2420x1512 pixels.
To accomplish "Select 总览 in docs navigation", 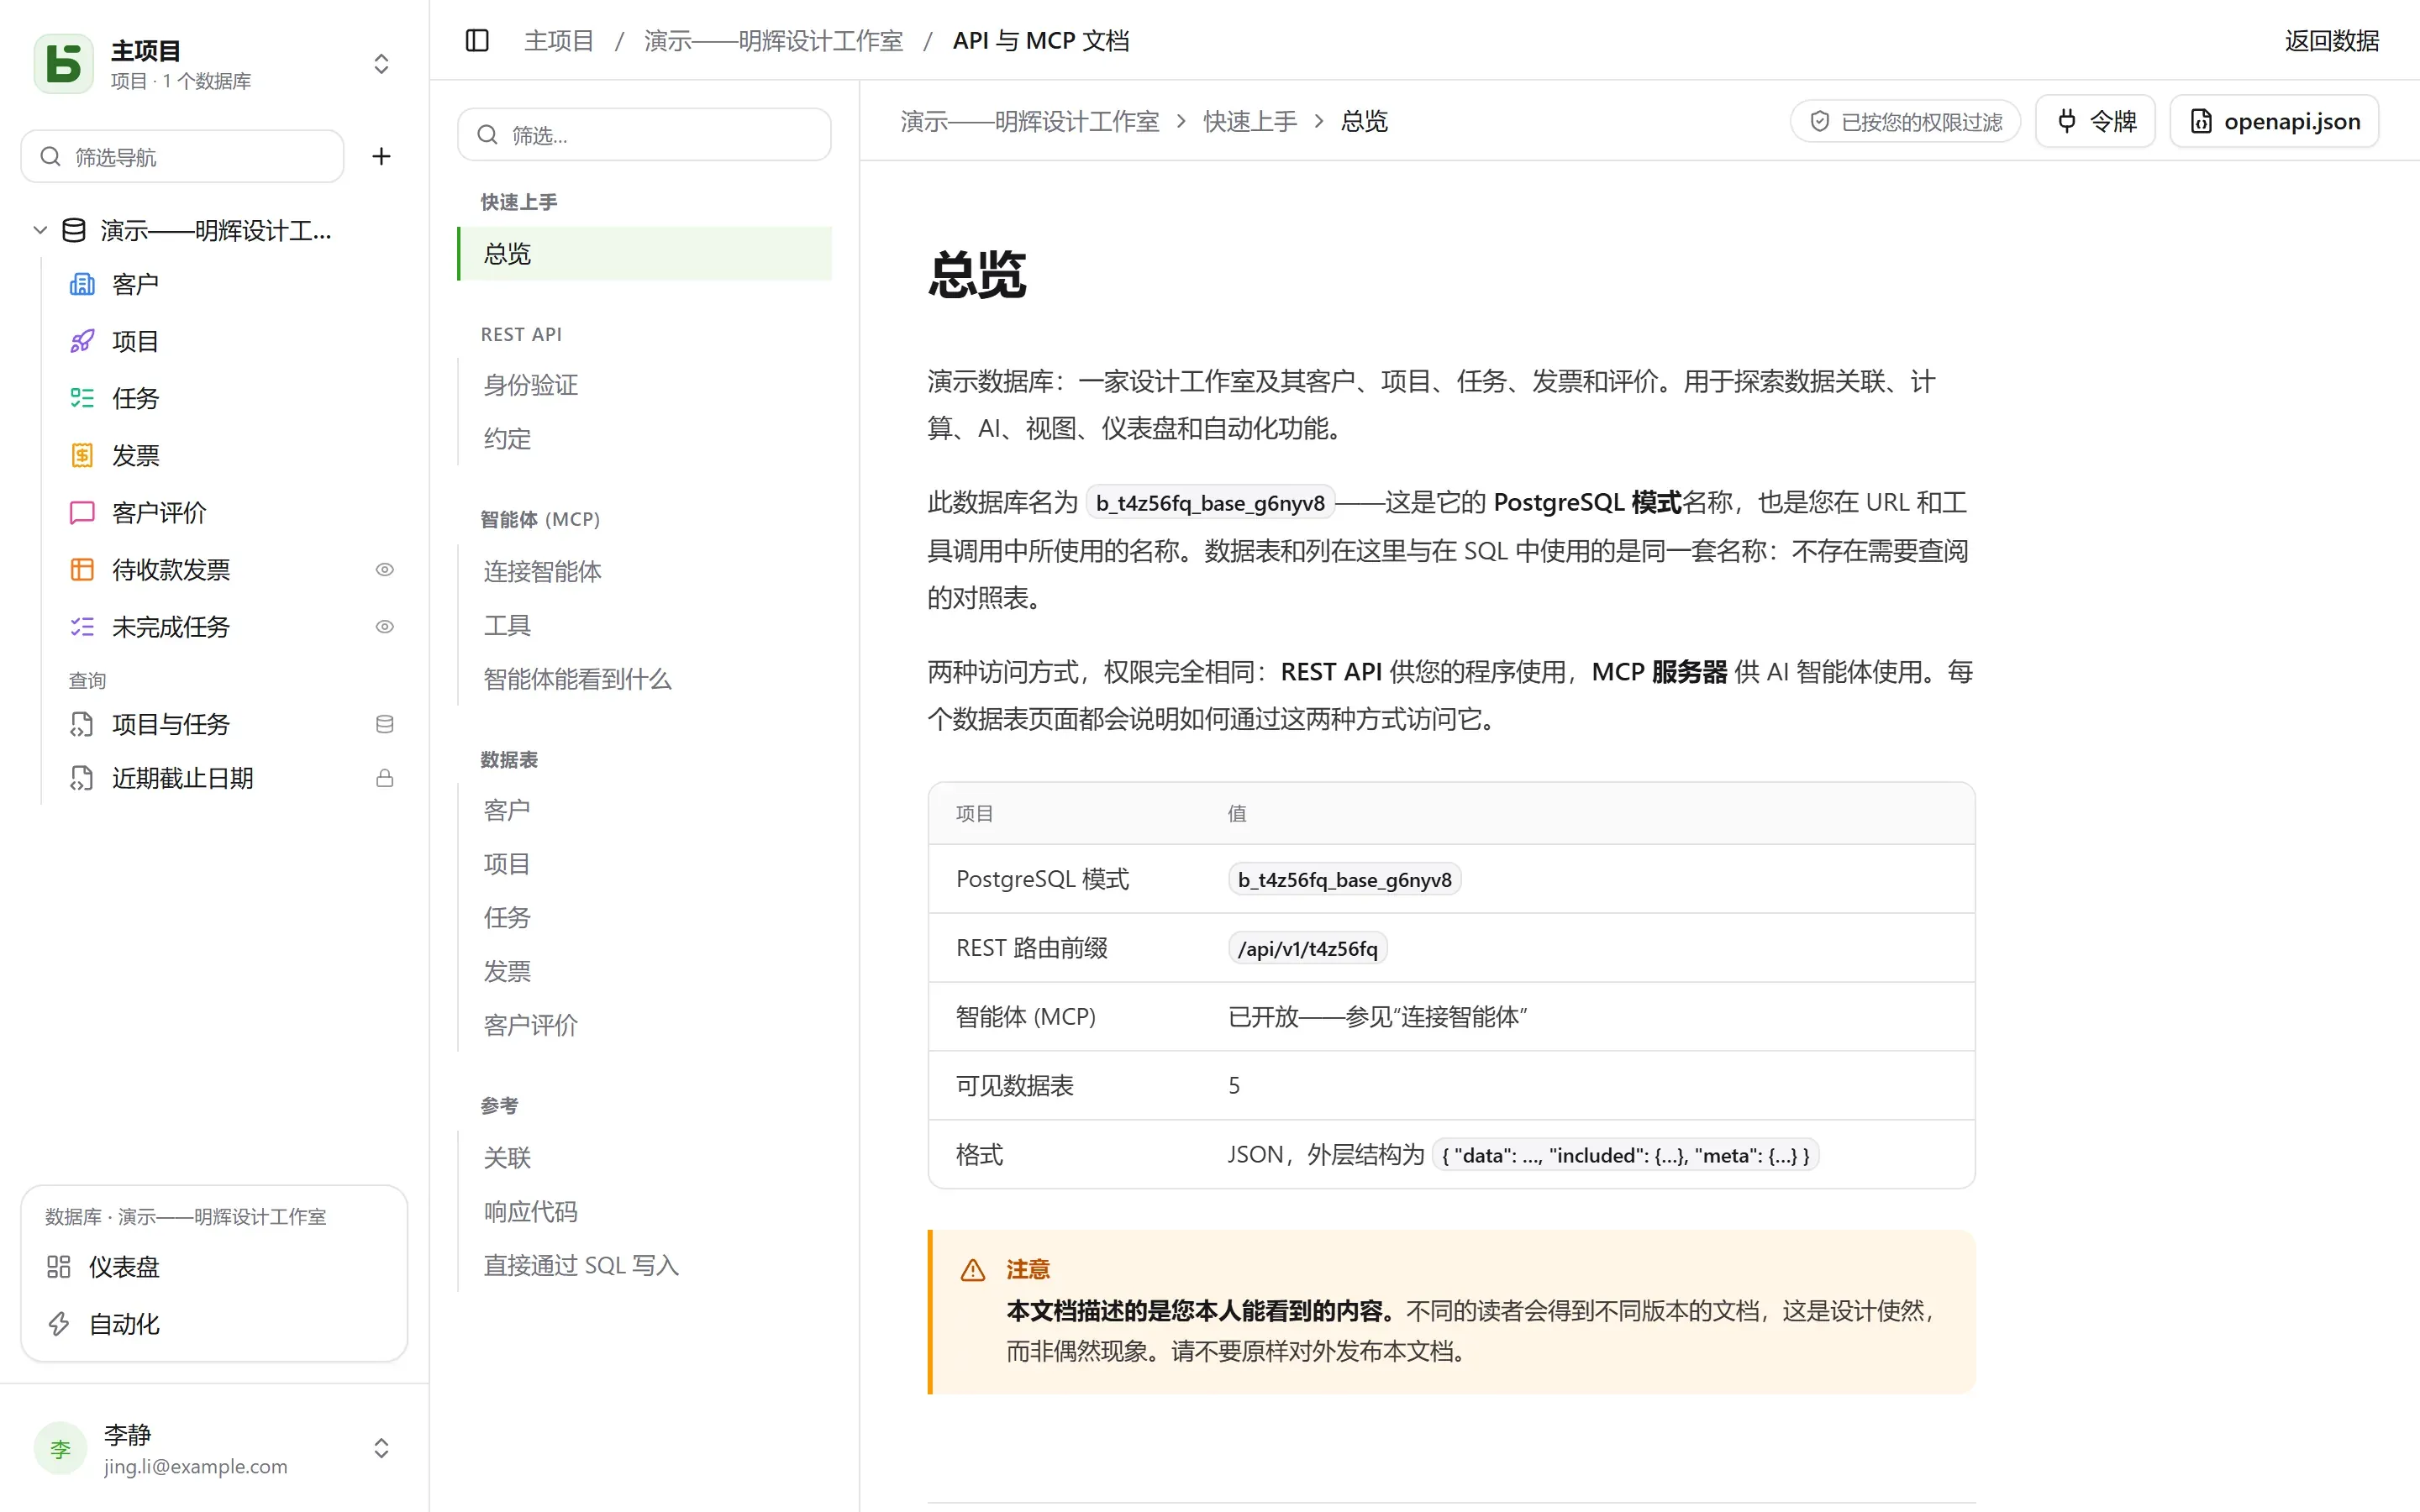I will click(644, 254).
